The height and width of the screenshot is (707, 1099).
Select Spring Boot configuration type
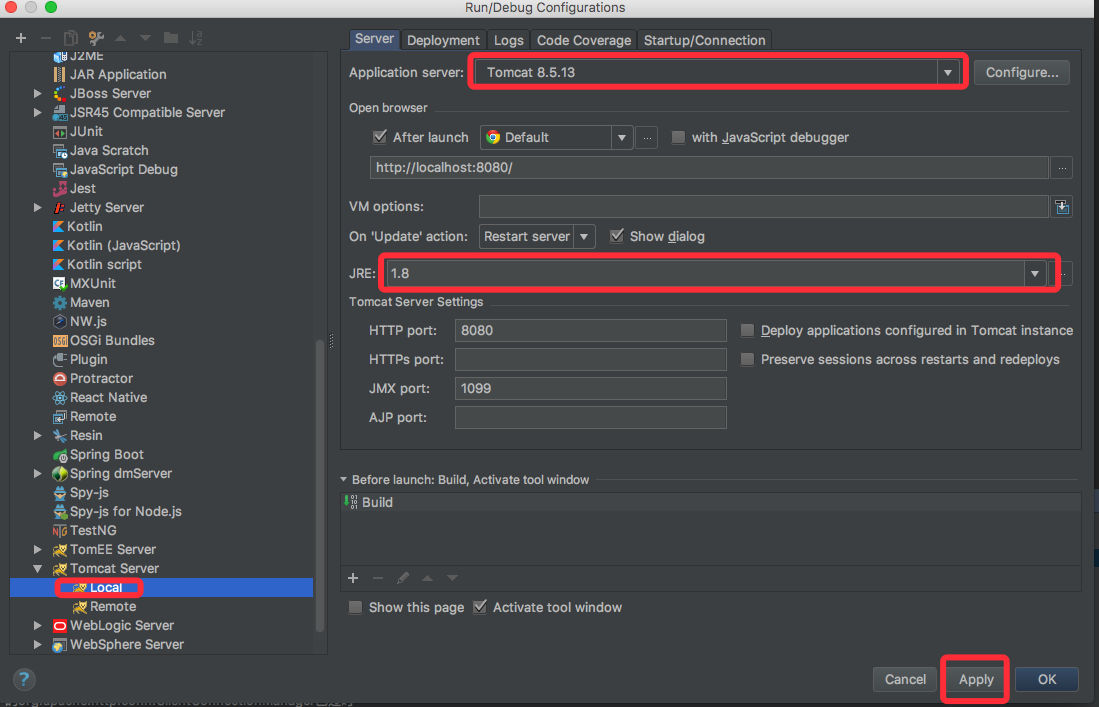point(107,455)
